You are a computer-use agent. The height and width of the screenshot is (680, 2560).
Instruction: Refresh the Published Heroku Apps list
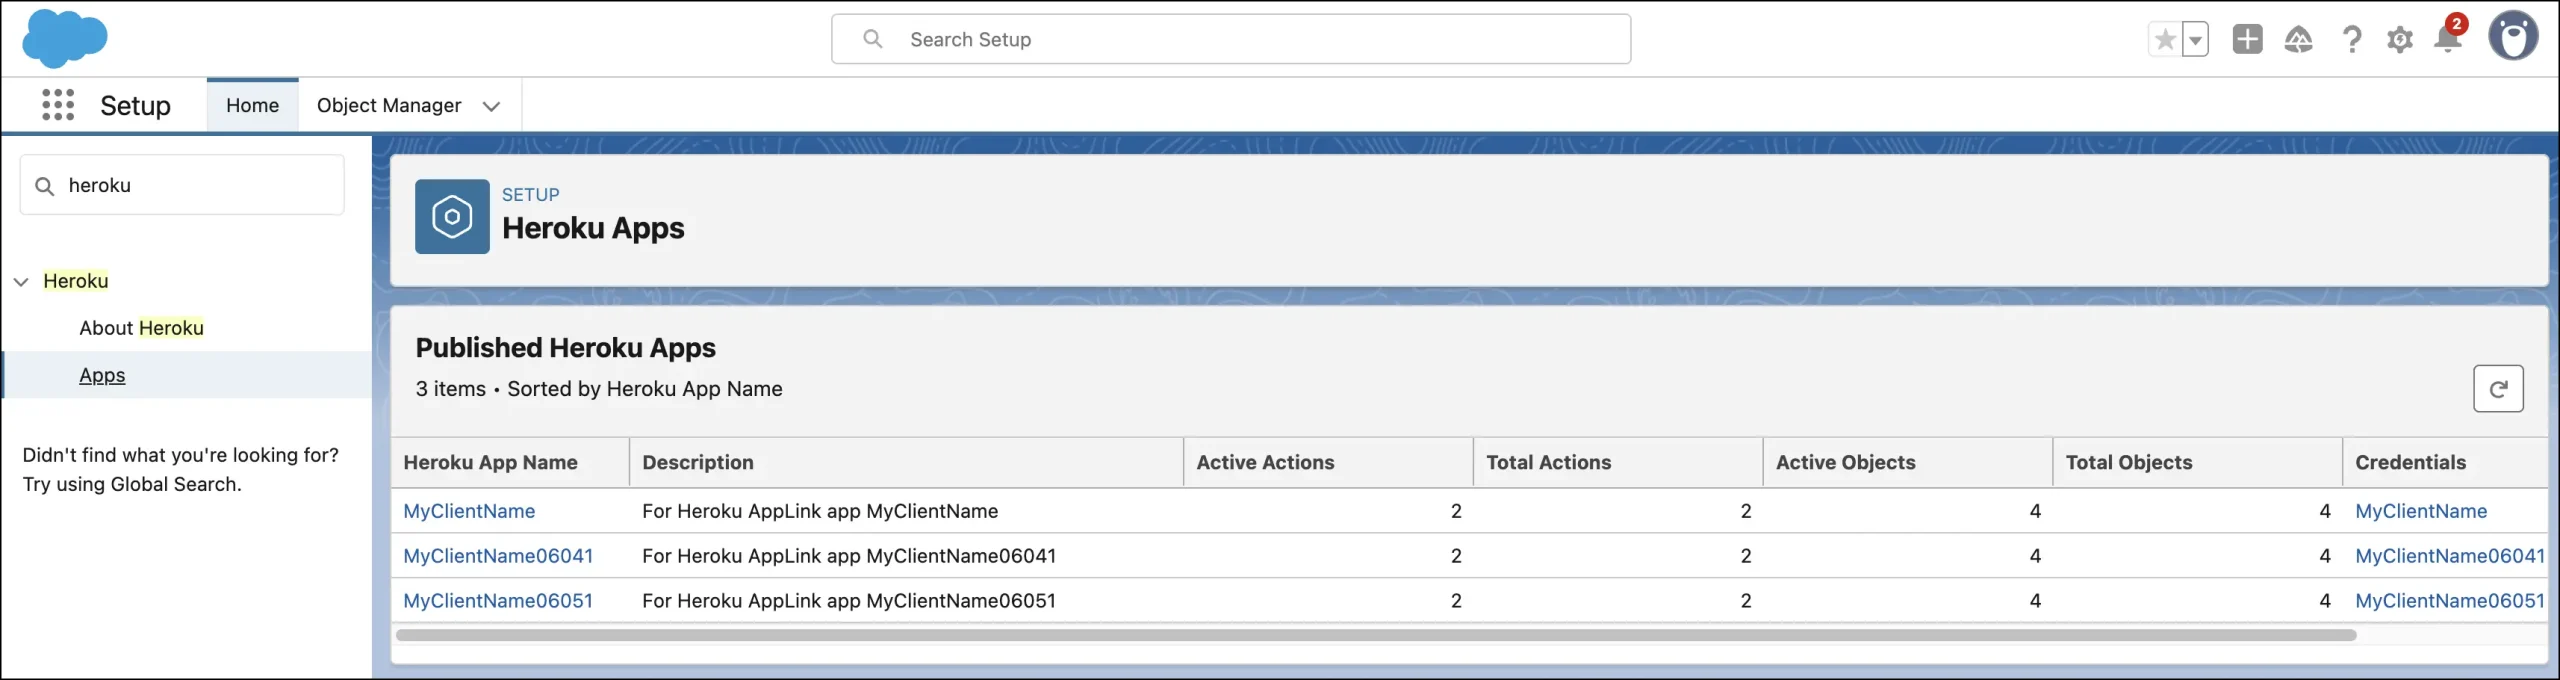tap(2498, 389)
